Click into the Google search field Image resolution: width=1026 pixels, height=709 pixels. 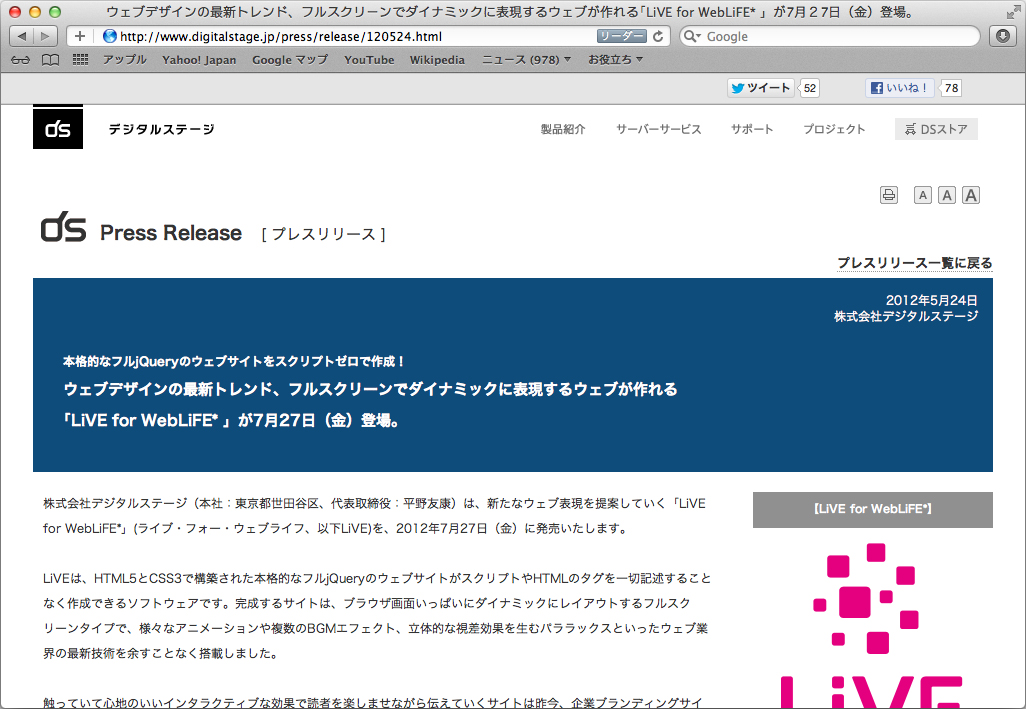click(x=830, y=36)
